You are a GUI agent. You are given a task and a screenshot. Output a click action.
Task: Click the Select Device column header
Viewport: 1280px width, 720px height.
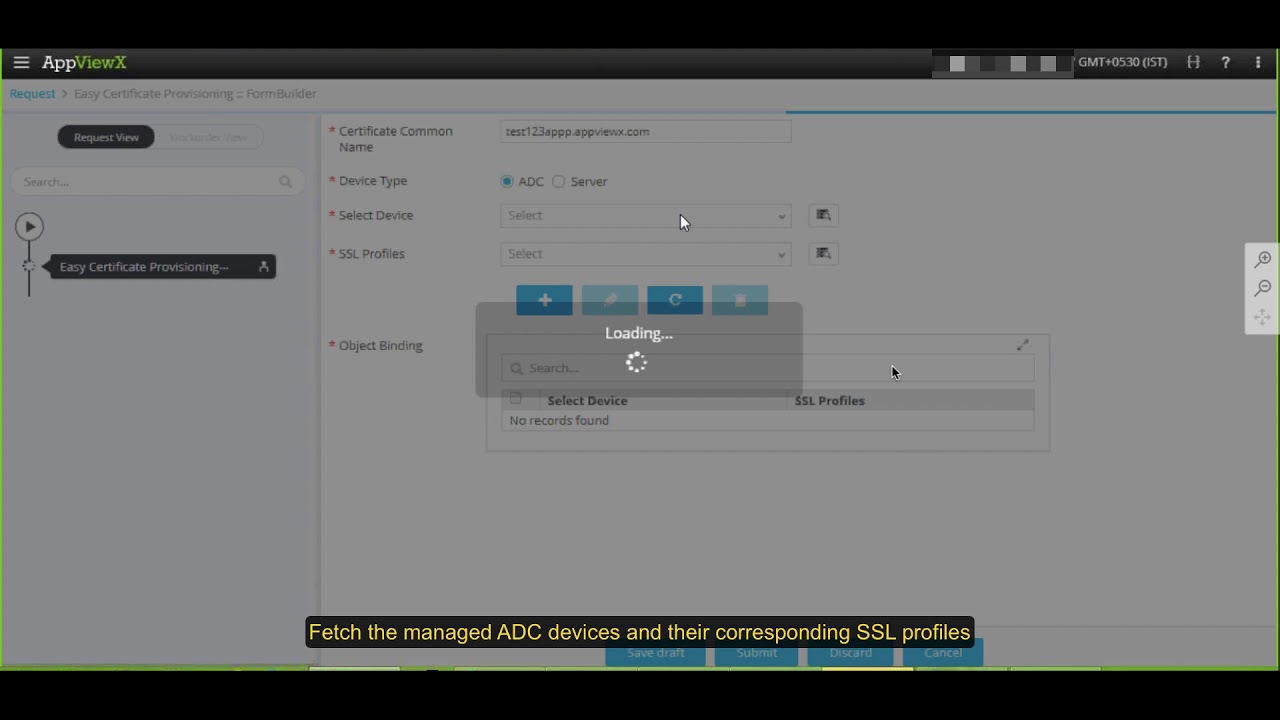click(587, 400)
